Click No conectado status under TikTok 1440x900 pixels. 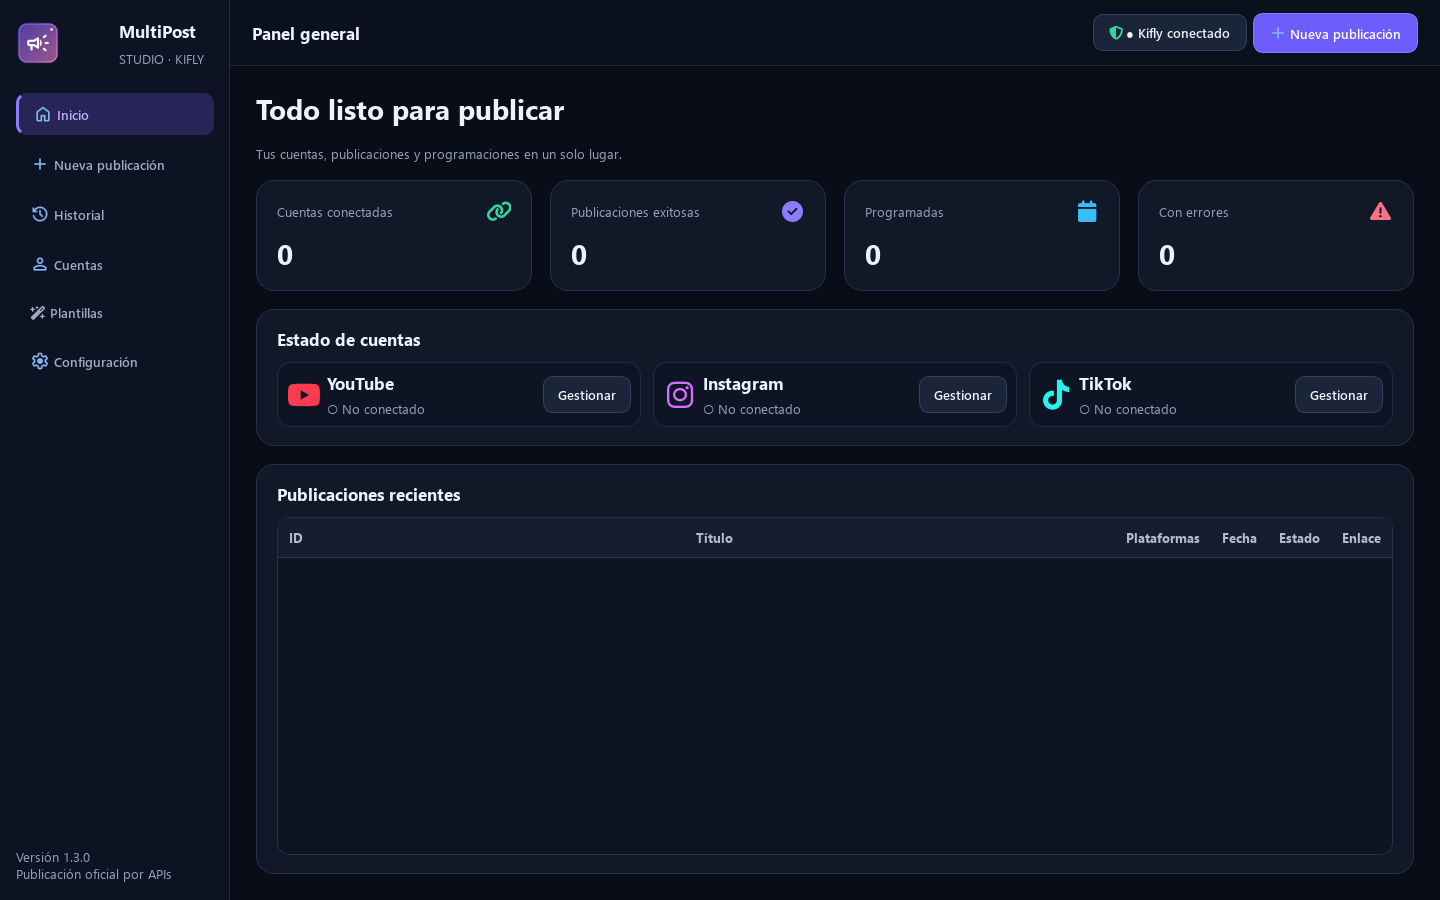click(x=1128, y=409)
